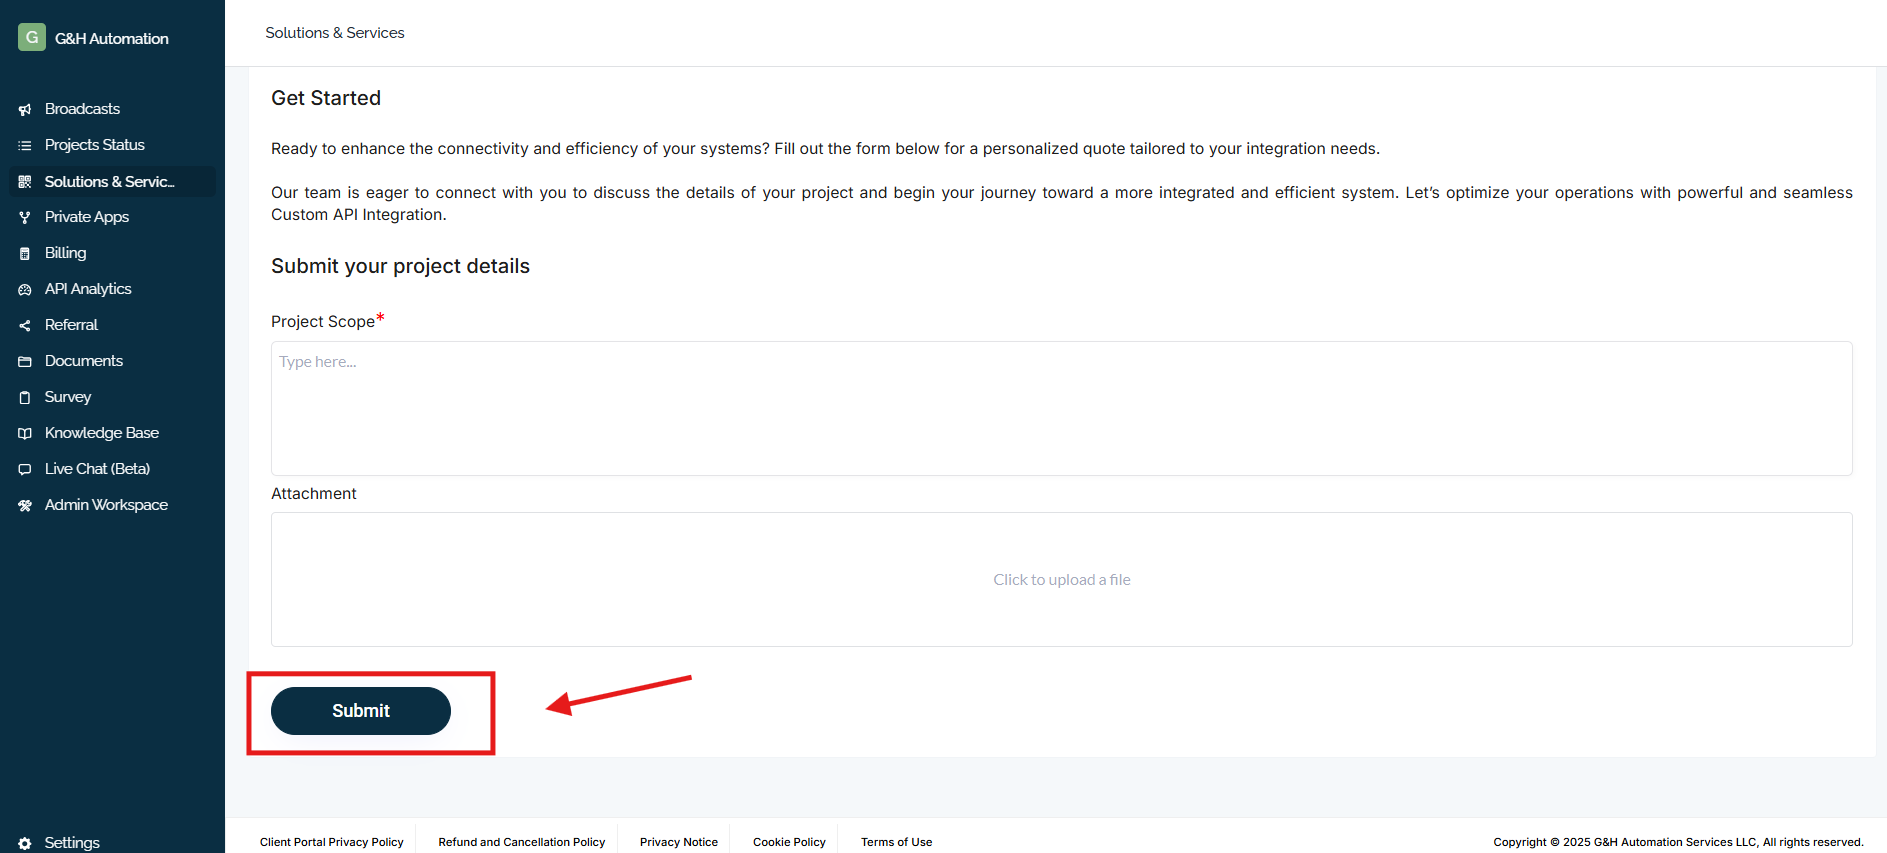
Task: Type in the Project Scope text area
Action: [1061, 408]
